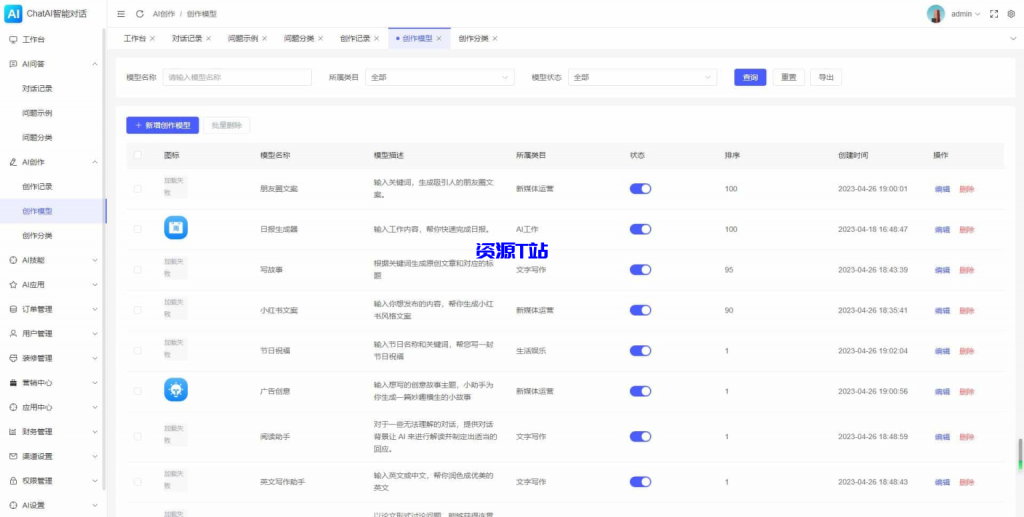Click the admin avatar picture

click(x=936, y=14)
